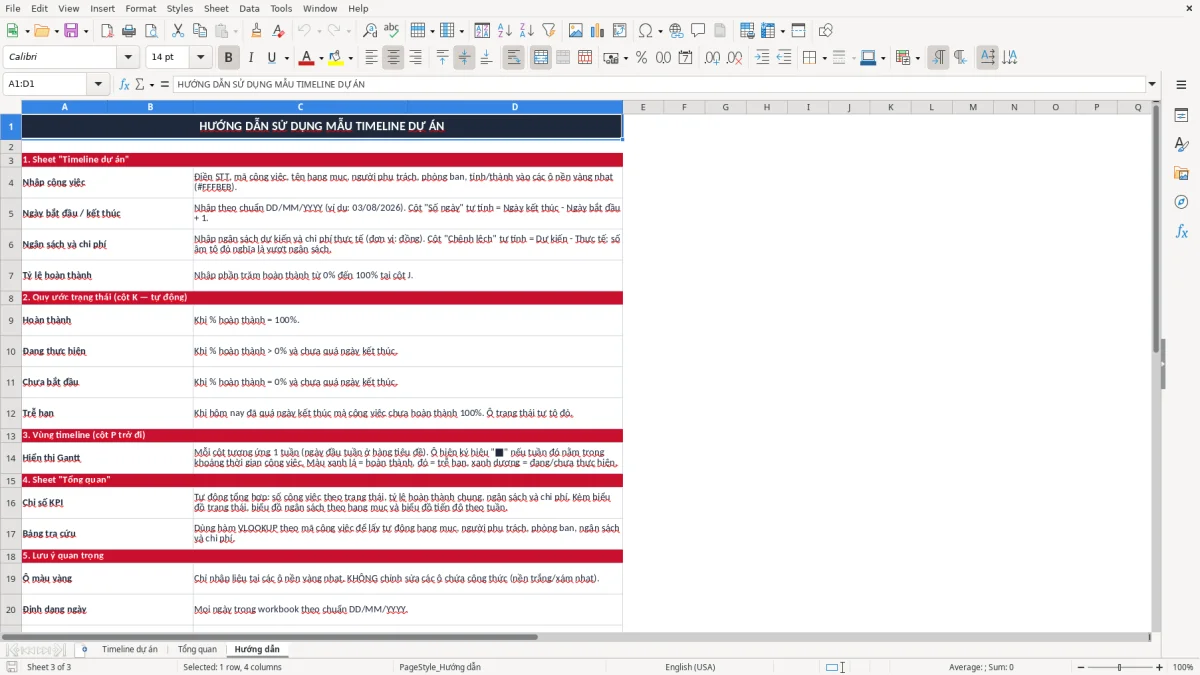Switch to Tổng quan sheet tab
Screen dimensions: 1200x675
197,650
